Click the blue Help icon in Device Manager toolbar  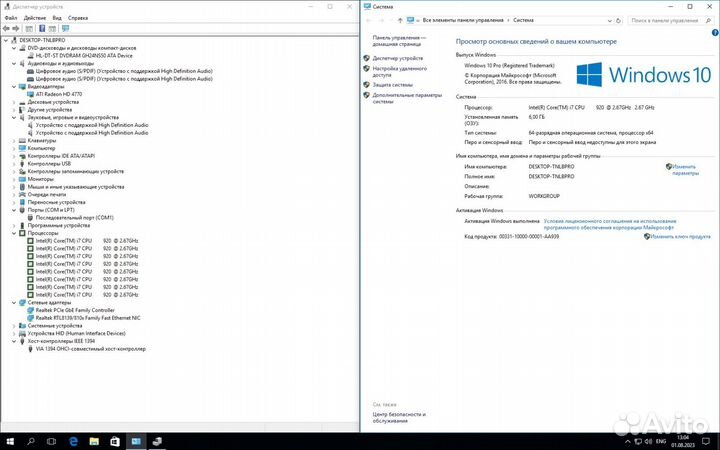click(x=42, y=28)
